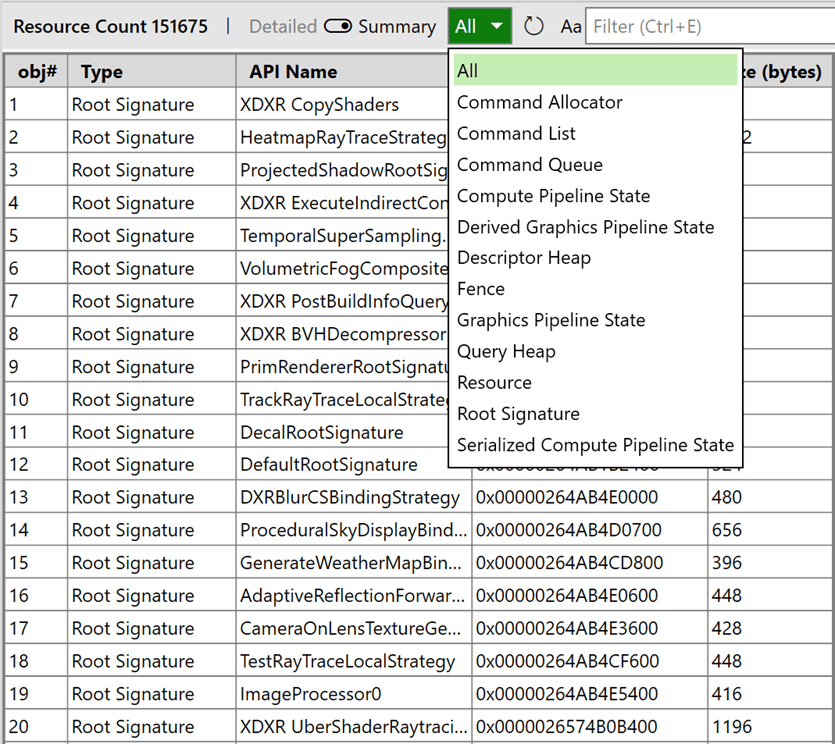The width and height of the screenshot is (835, 744).
Task: Toggle the Detailed/Summary switch
Action: (x=338, y=26)
